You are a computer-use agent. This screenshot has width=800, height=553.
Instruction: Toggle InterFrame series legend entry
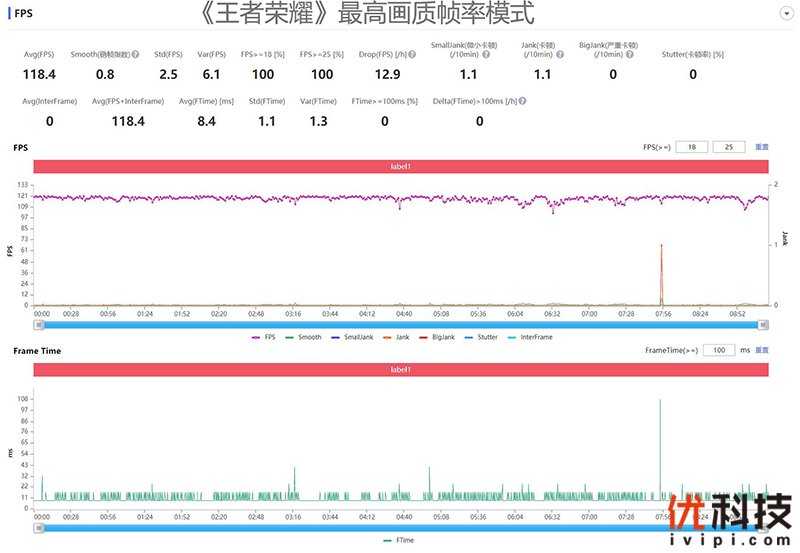pos(530,337)
